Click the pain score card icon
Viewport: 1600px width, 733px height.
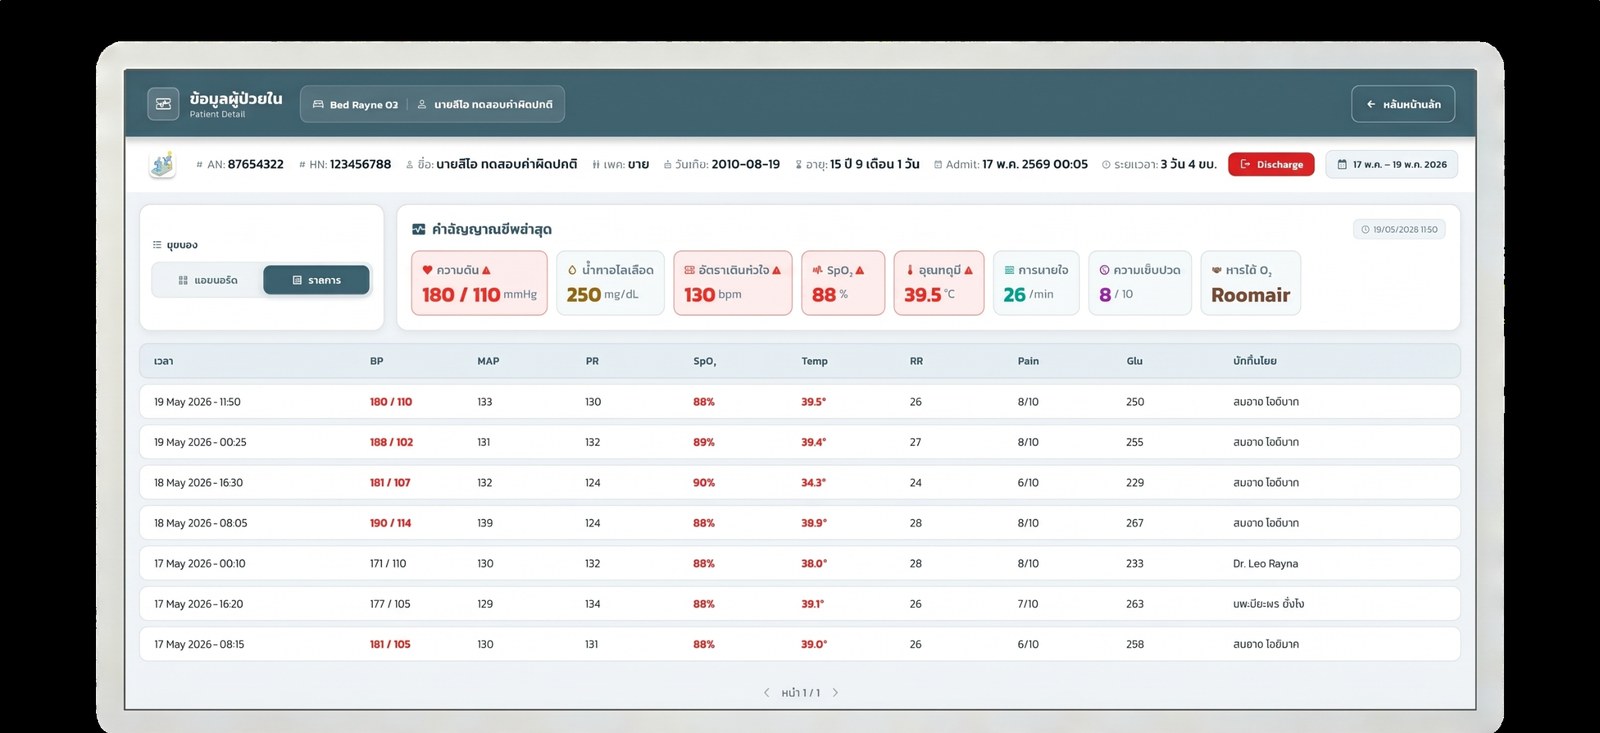pyautogui.click(x=1104, y=270)
